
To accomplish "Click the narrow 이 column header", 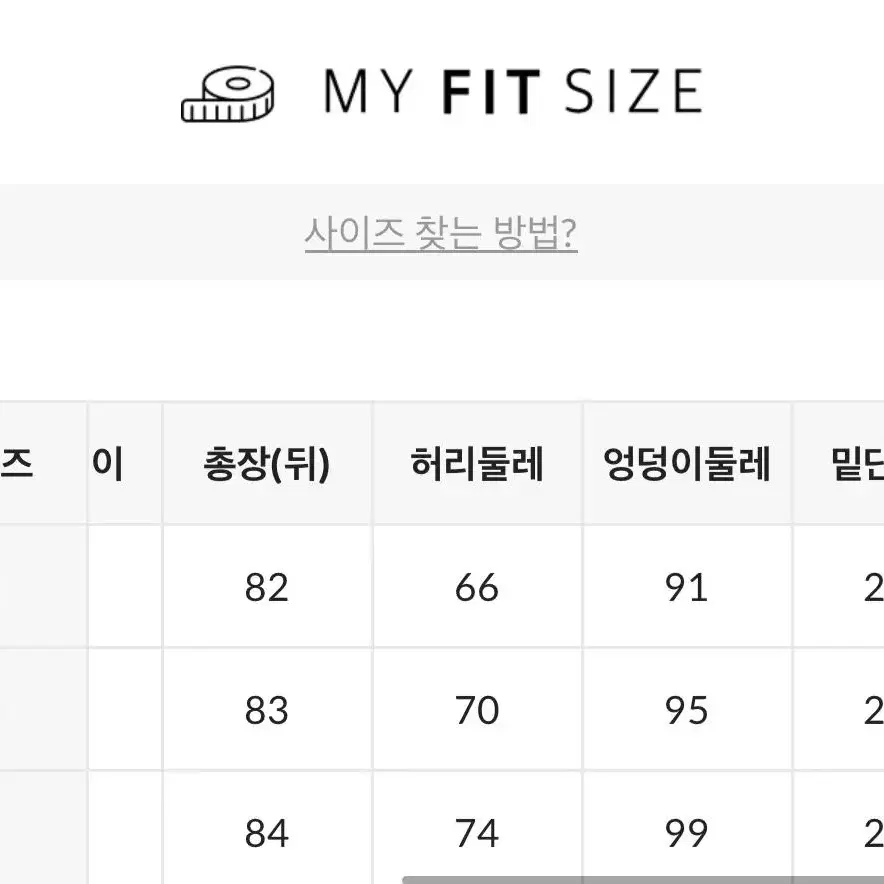I will pyautogui.click(x=125, y=463).
